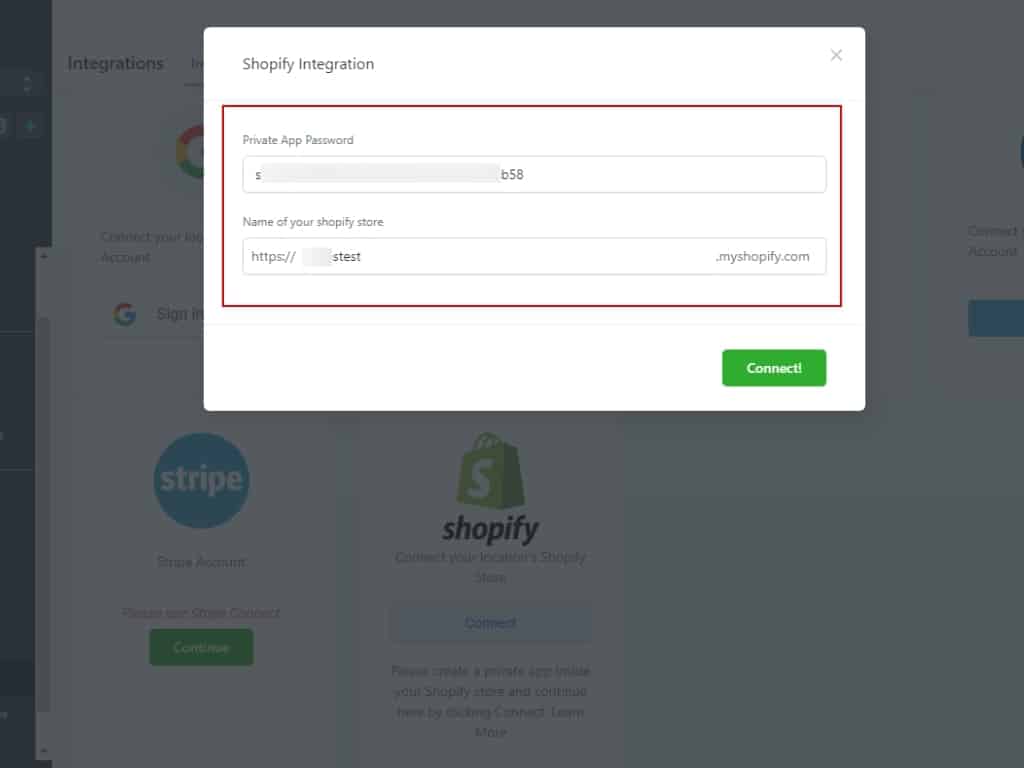This screenshot has height=768, width=1024.
Task: Close the Shopify Integration dialog
Action: (836, 56)
